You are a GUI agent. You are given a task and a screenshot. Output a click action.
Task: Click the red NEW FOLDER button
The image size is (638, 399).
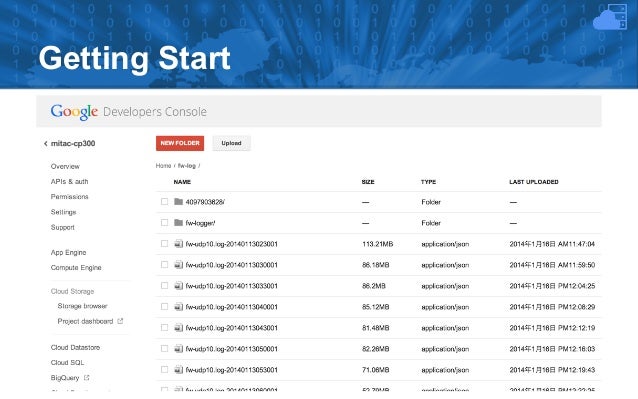(180, 143)
